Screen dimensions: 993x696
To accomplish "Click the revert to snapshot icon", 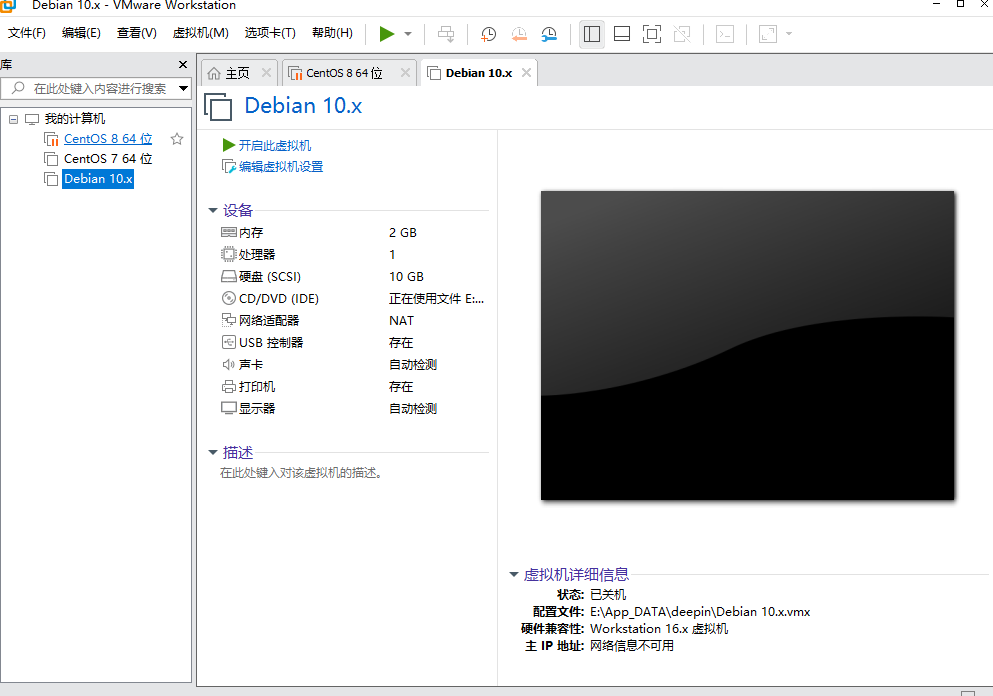I will pyautogui.click(x=519, y=34).
